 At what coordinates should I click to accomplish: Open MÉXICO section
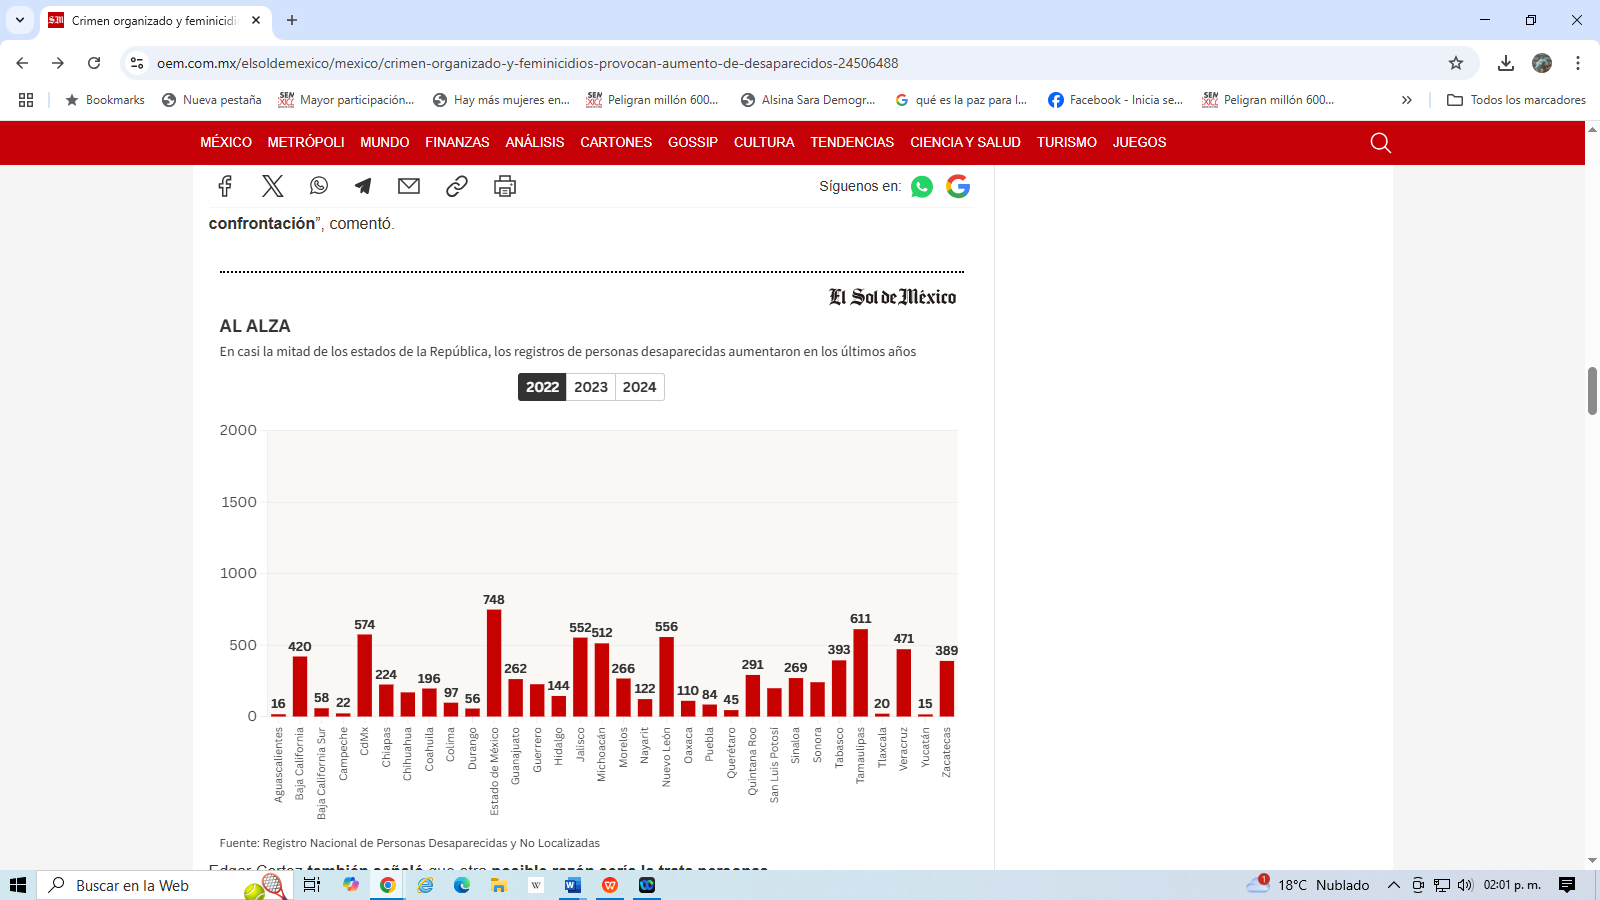[226, 142]
